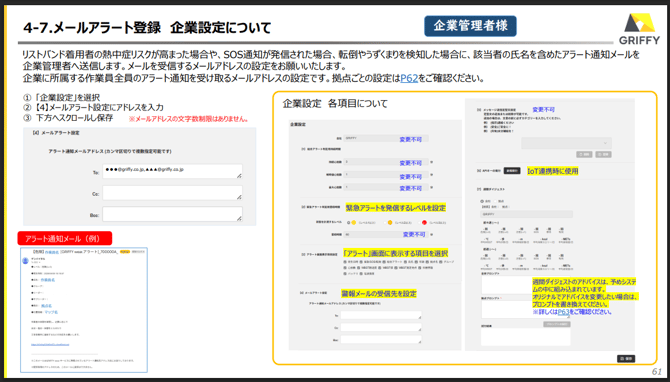The image size is (670, 382).
Task: Click the small To field in 企業設定 overview
Action: point(381,315)
